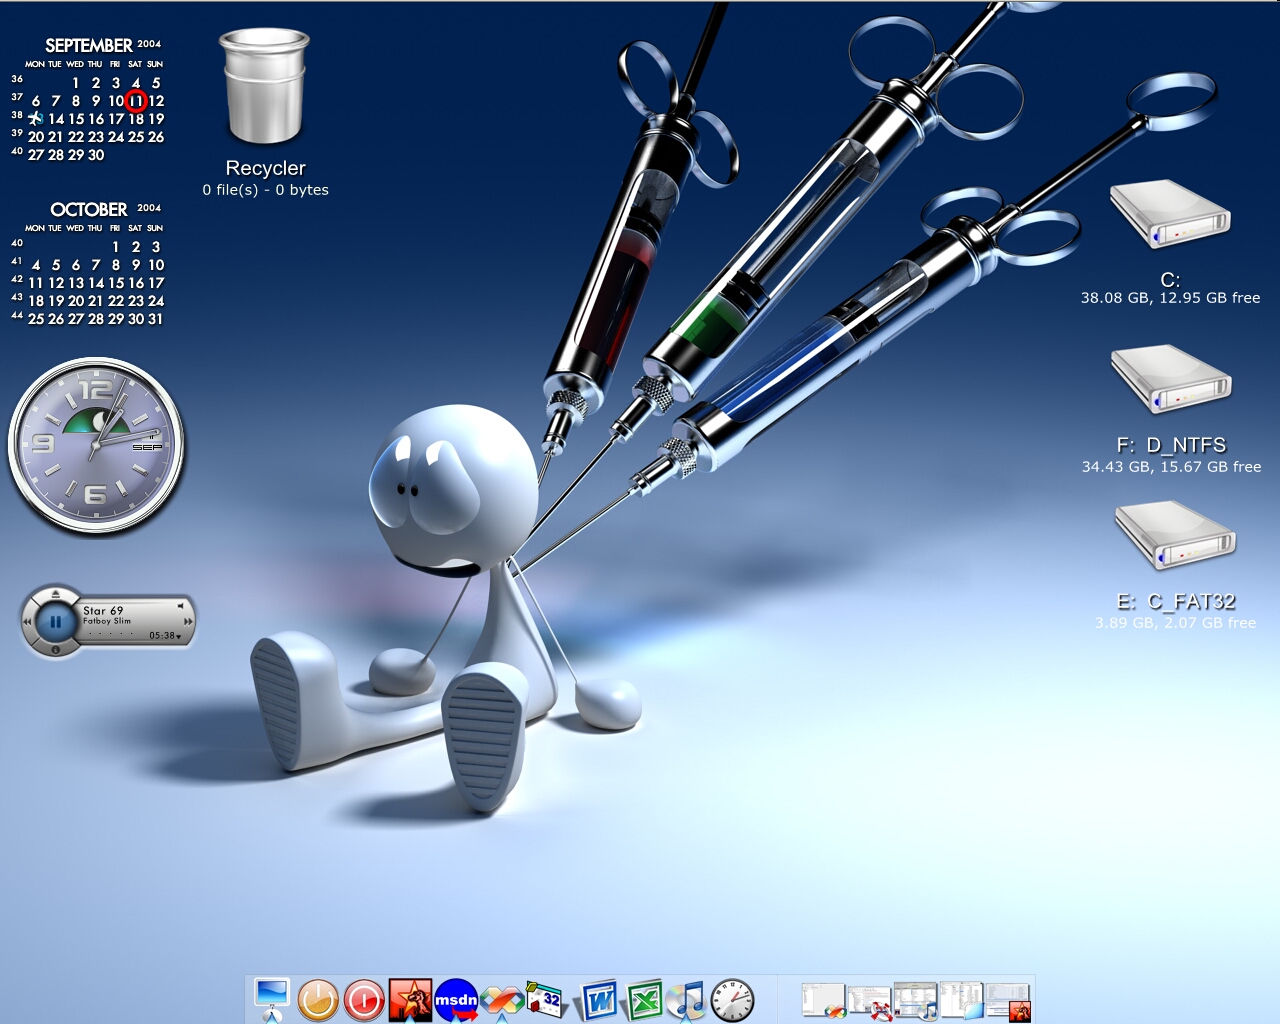Open the E: C_FAT32 drive icon

[1175, 536]
